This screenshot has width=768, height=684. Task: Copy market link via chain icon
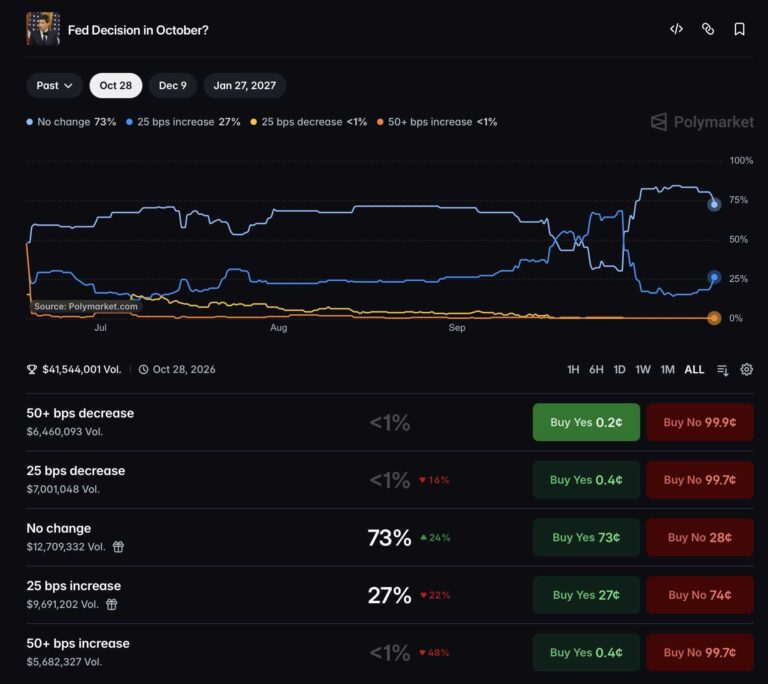[x=708, y=29]
